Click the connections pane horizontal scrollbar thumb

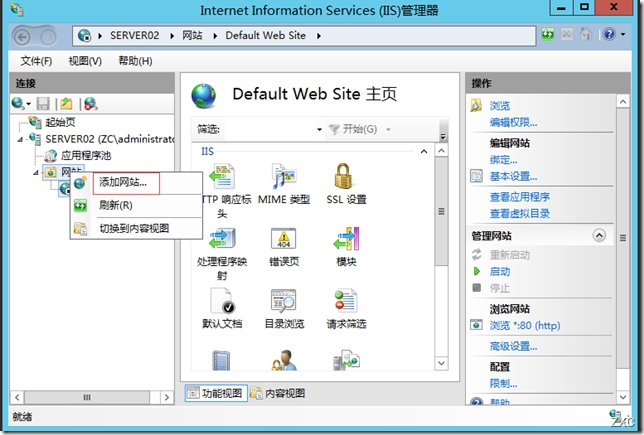[x=87, y=397]
